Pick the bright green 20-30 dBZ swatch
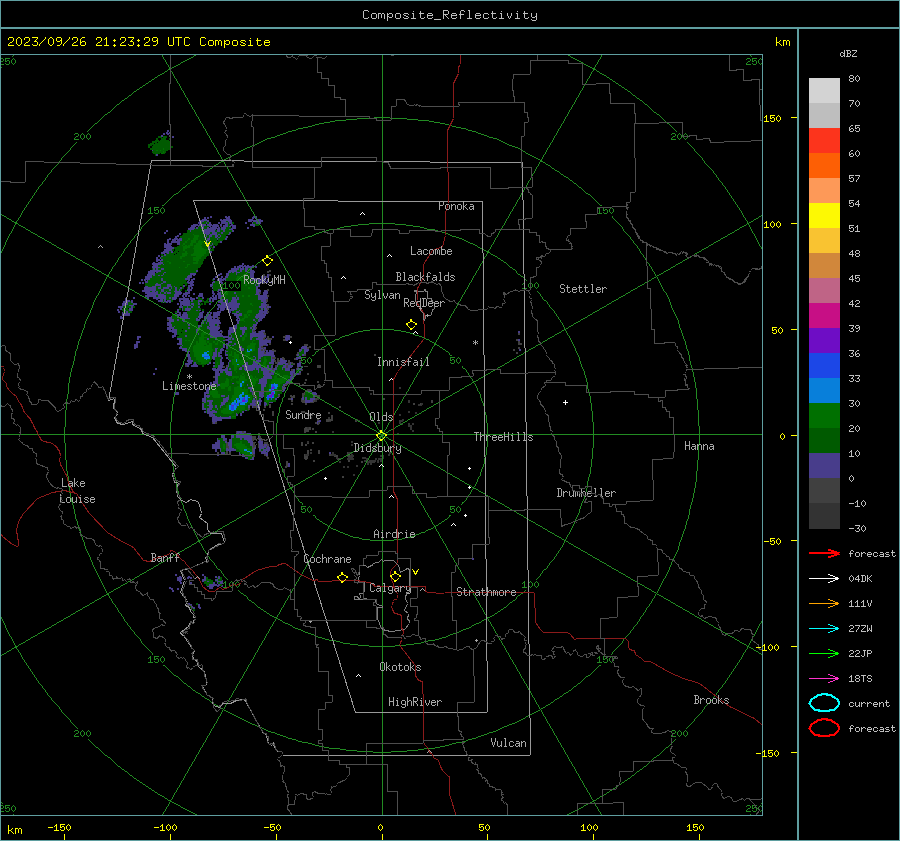Viewport: 900px width, 841px height. [x=824, y=416]
